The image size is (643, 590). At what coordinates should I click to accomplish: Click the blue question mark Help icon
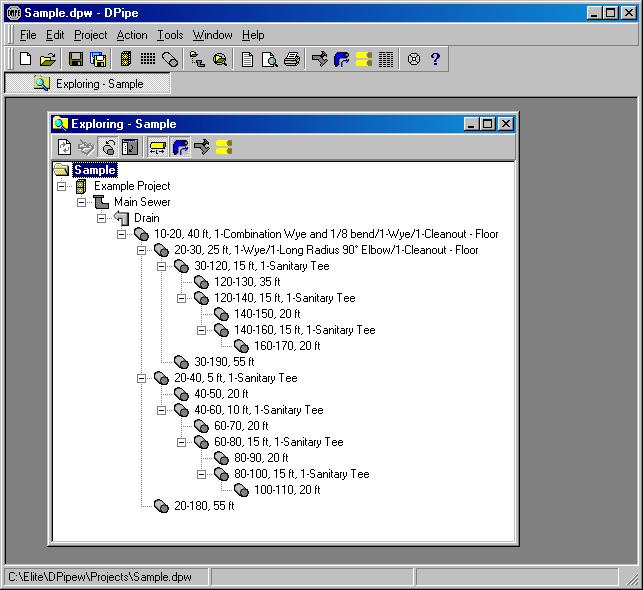435,60
